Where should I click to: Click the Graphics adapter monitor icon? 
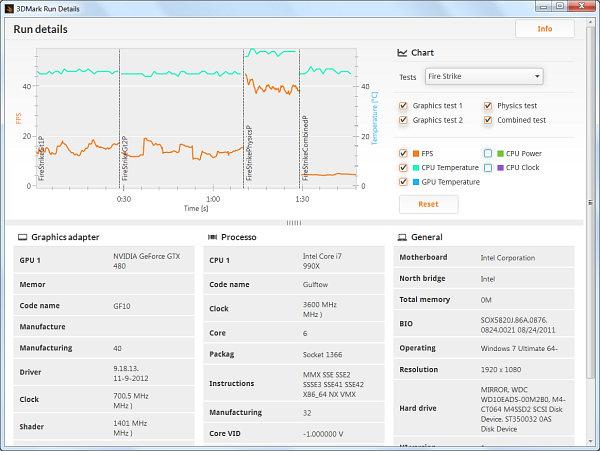pyautogui.click(x=23, y=237)
